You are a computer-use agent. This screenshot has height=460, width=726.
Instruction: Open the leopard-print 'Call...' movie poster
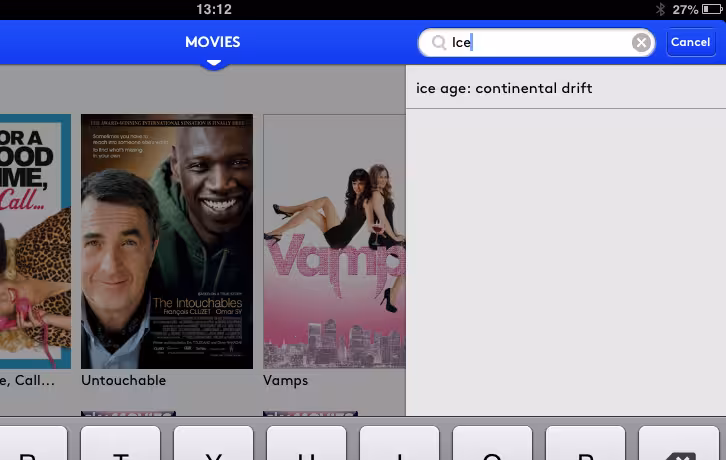click(x=35, y=241)
